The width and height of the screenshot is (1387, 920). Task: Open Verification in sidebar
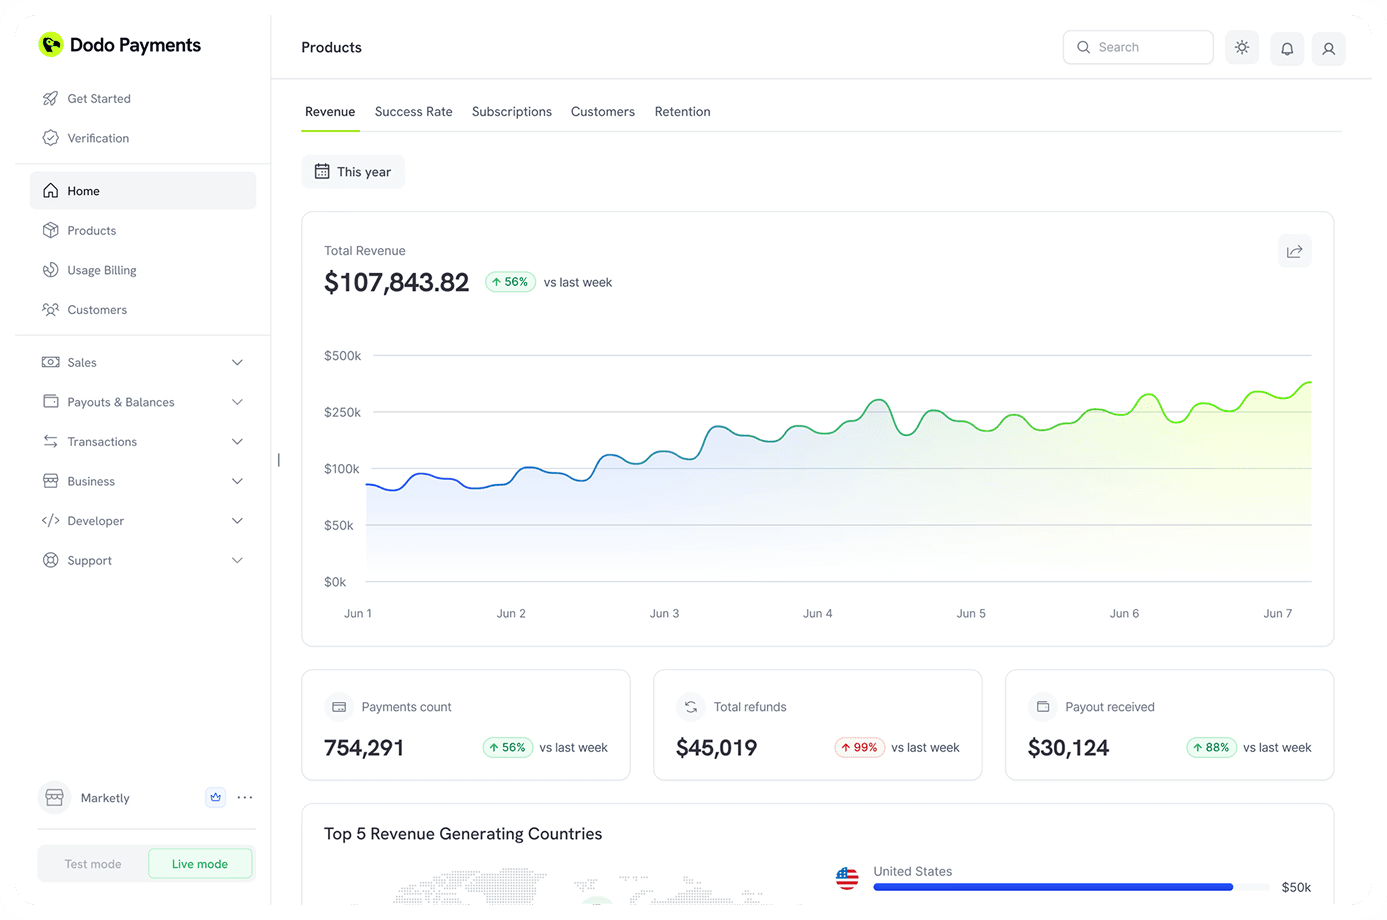[x=142, y=138]
